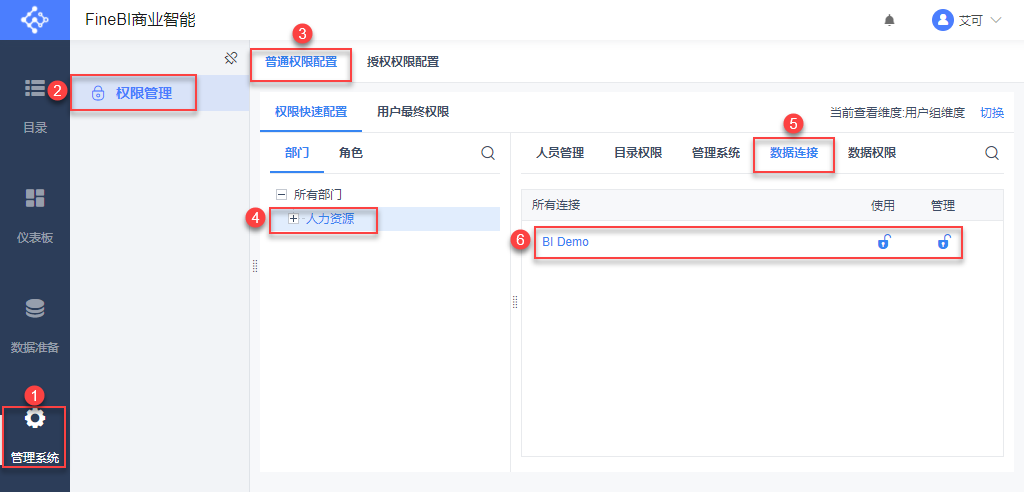Open the 艾可 user dropdown arrow
This screenshot has height=492, width=1024.
pyautogui.click(x=995, y=20)
